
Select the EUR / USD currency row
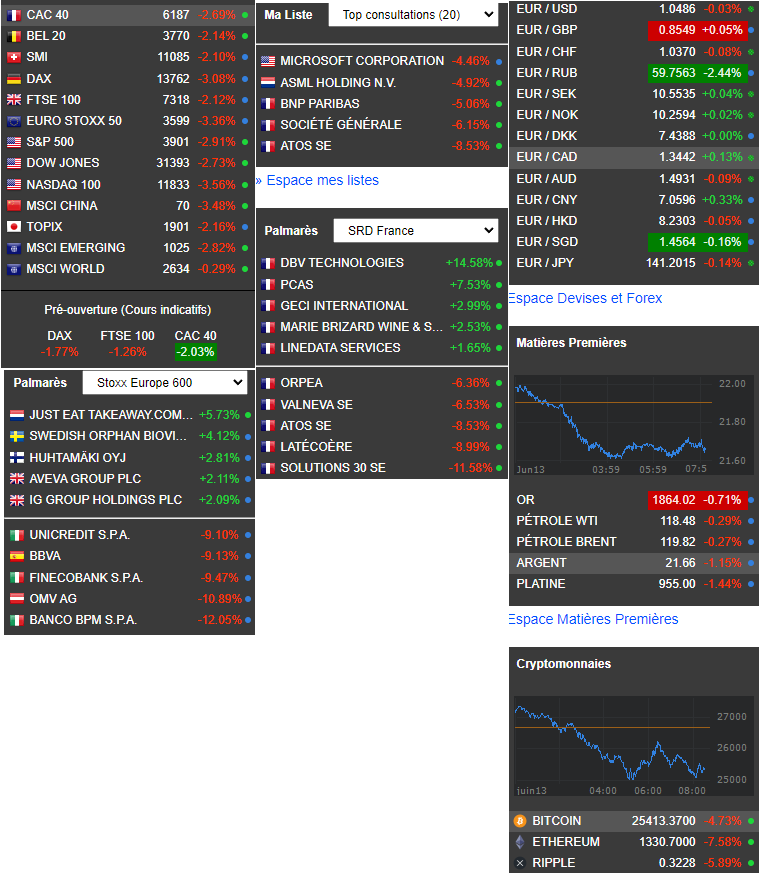coord(634,9)
